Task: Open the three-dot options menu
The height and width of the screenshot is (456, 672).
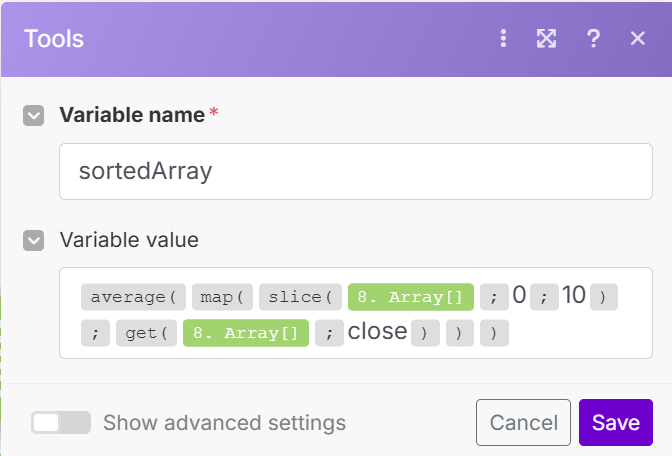Action: pos(503,39)
